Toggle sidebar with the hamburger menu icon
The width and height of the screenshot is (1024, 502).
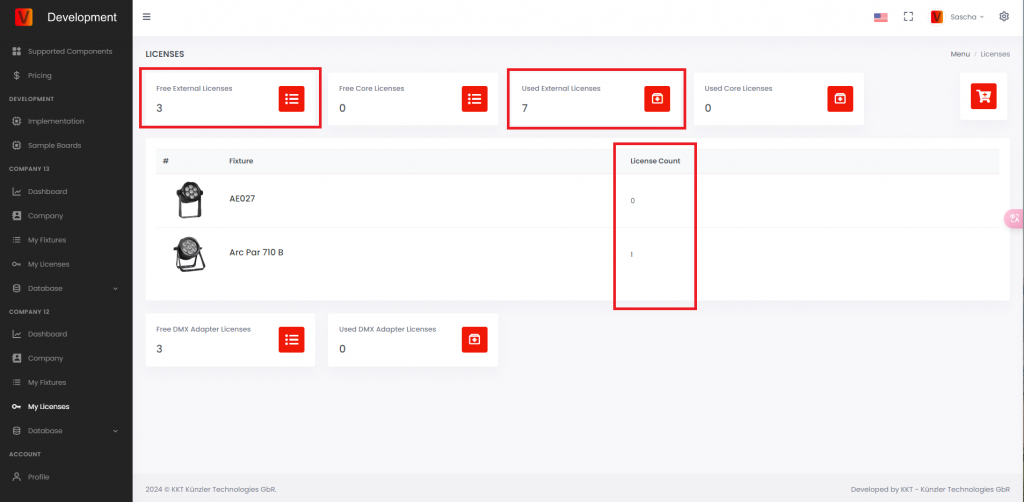tap(148, 17)
